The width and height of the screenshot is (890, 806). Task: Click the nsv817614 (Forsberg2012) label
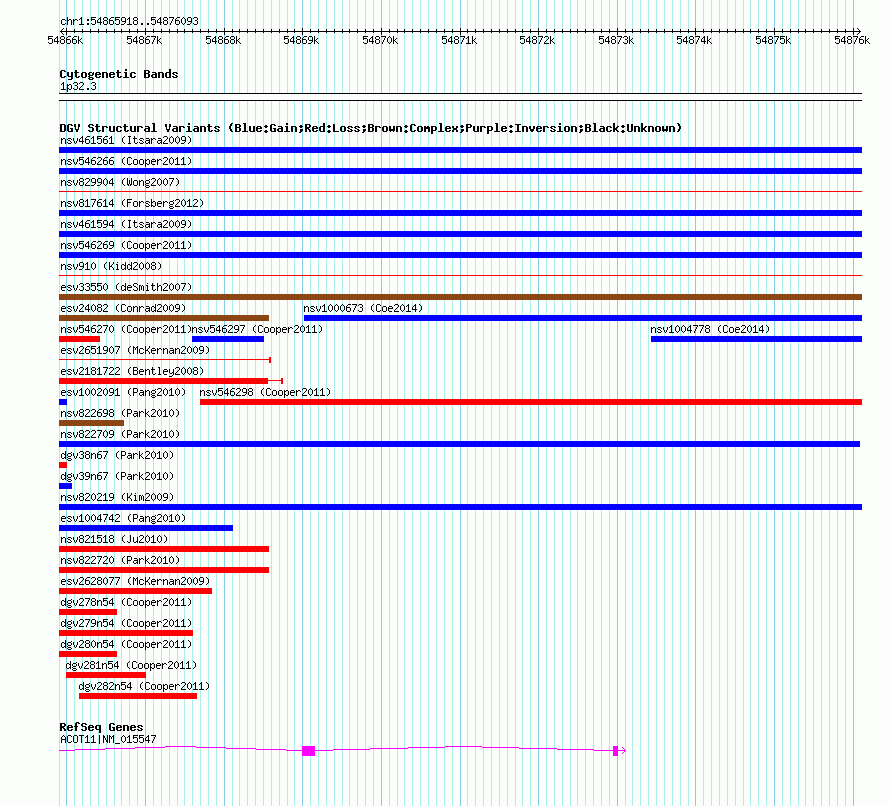(132, 203)
